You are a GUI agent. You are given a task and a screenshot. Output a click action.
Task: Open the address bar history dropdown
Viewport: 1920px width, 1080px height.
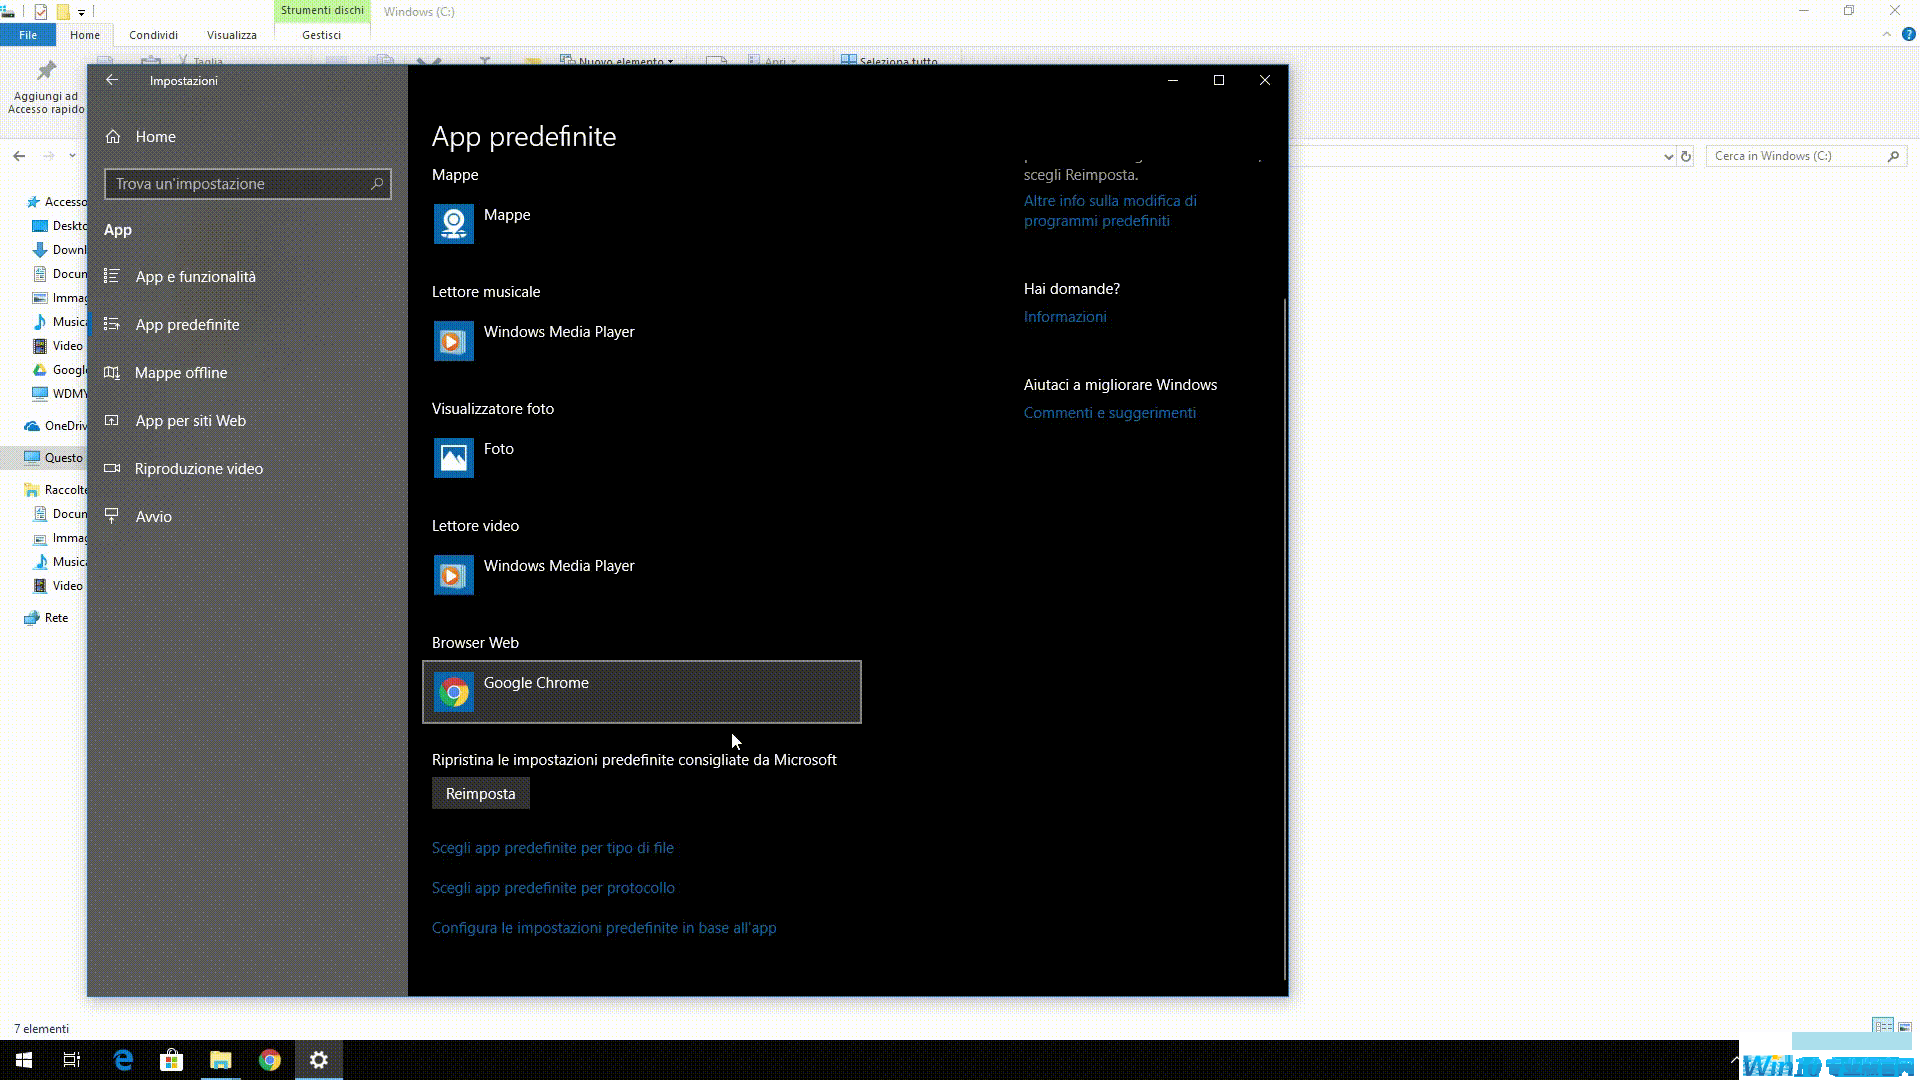(x=1668, y=156)
